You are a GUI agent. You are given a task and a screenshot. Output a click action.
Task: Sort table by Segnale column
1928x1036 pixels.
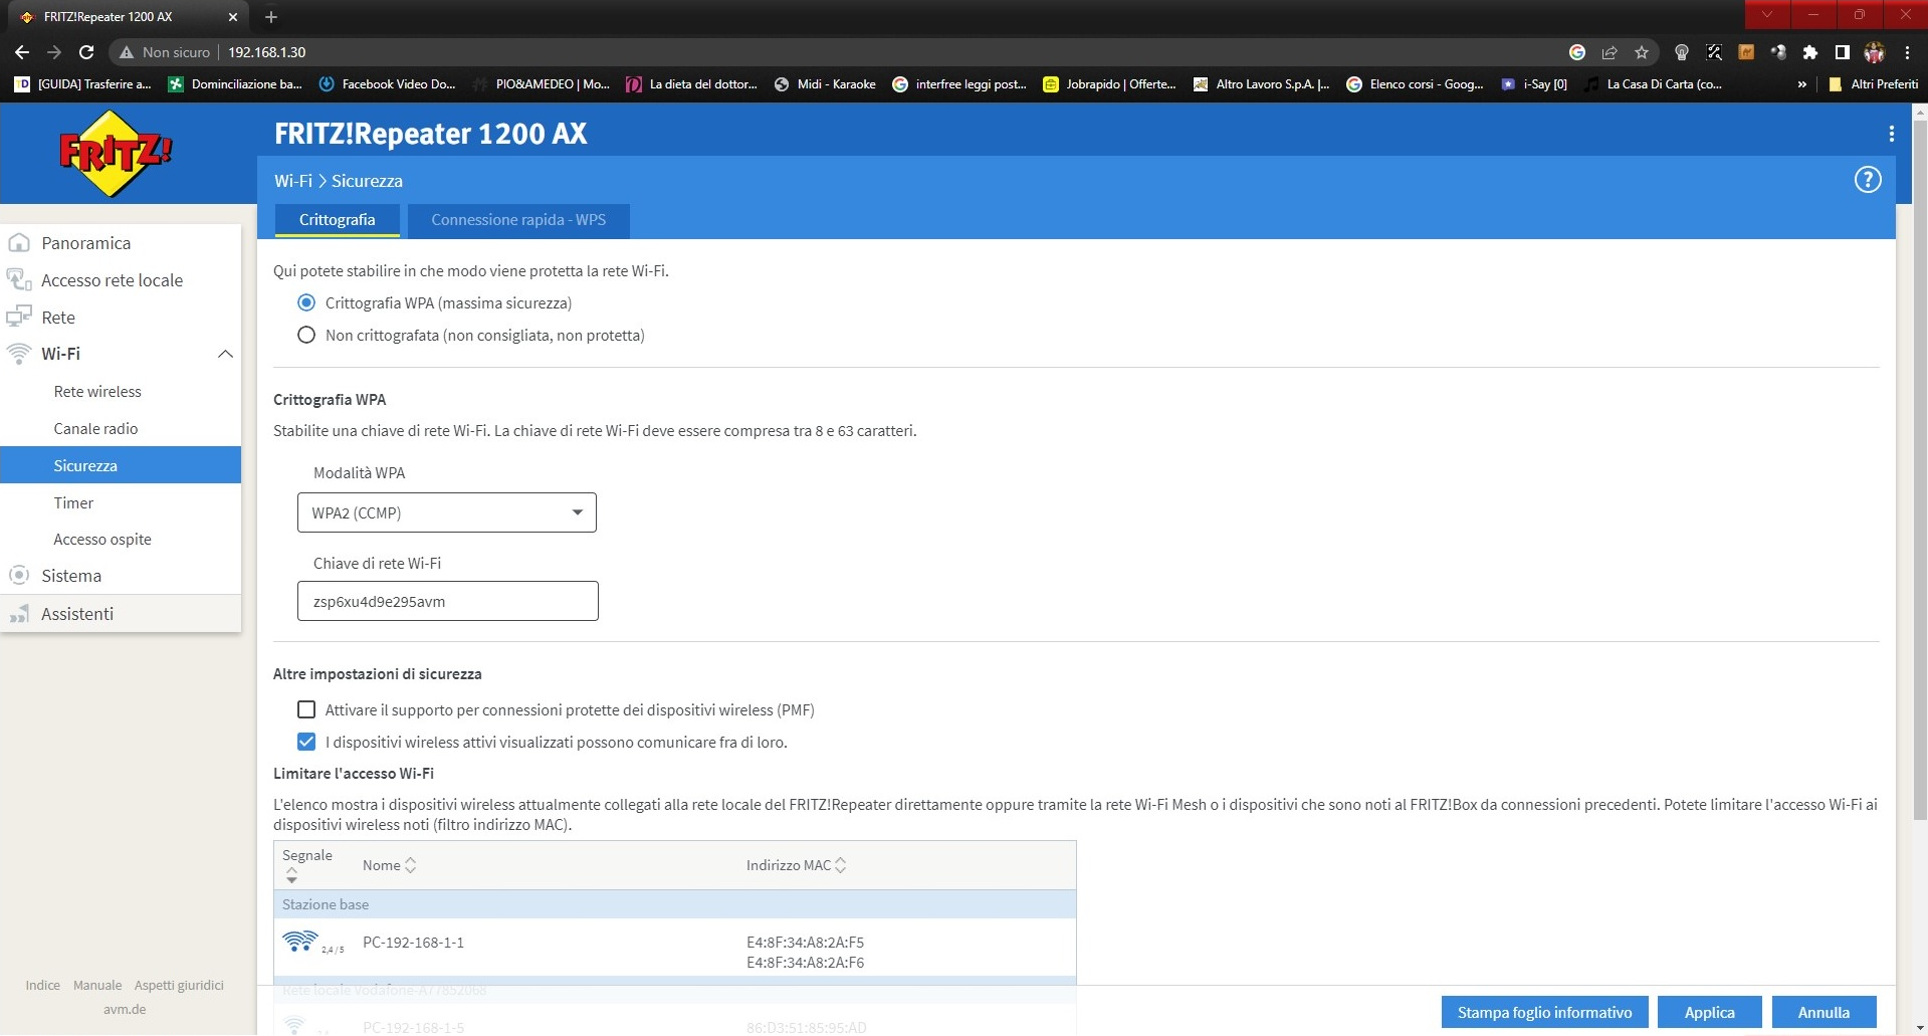point(307,864)
